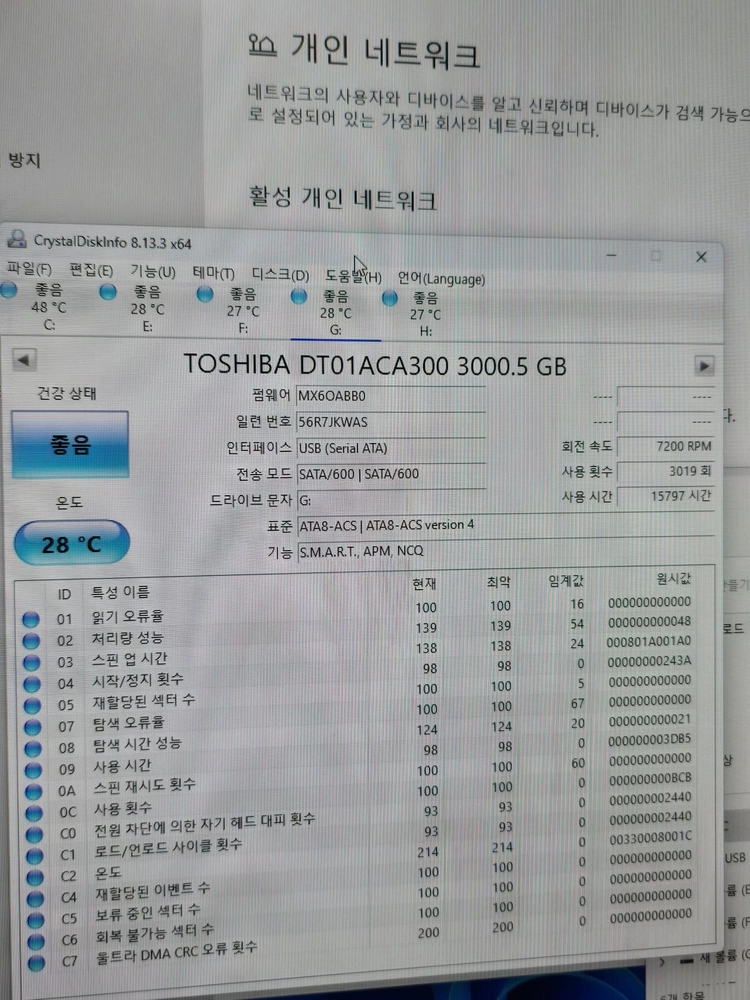This screenshot has width=750, height=1000.
Task: Click the ID column header
Action: 64,594
